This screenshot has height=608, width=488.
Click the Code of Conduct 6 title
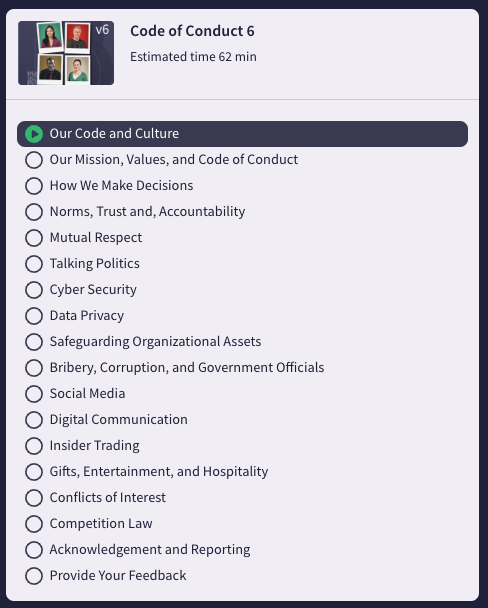[192, 31]
